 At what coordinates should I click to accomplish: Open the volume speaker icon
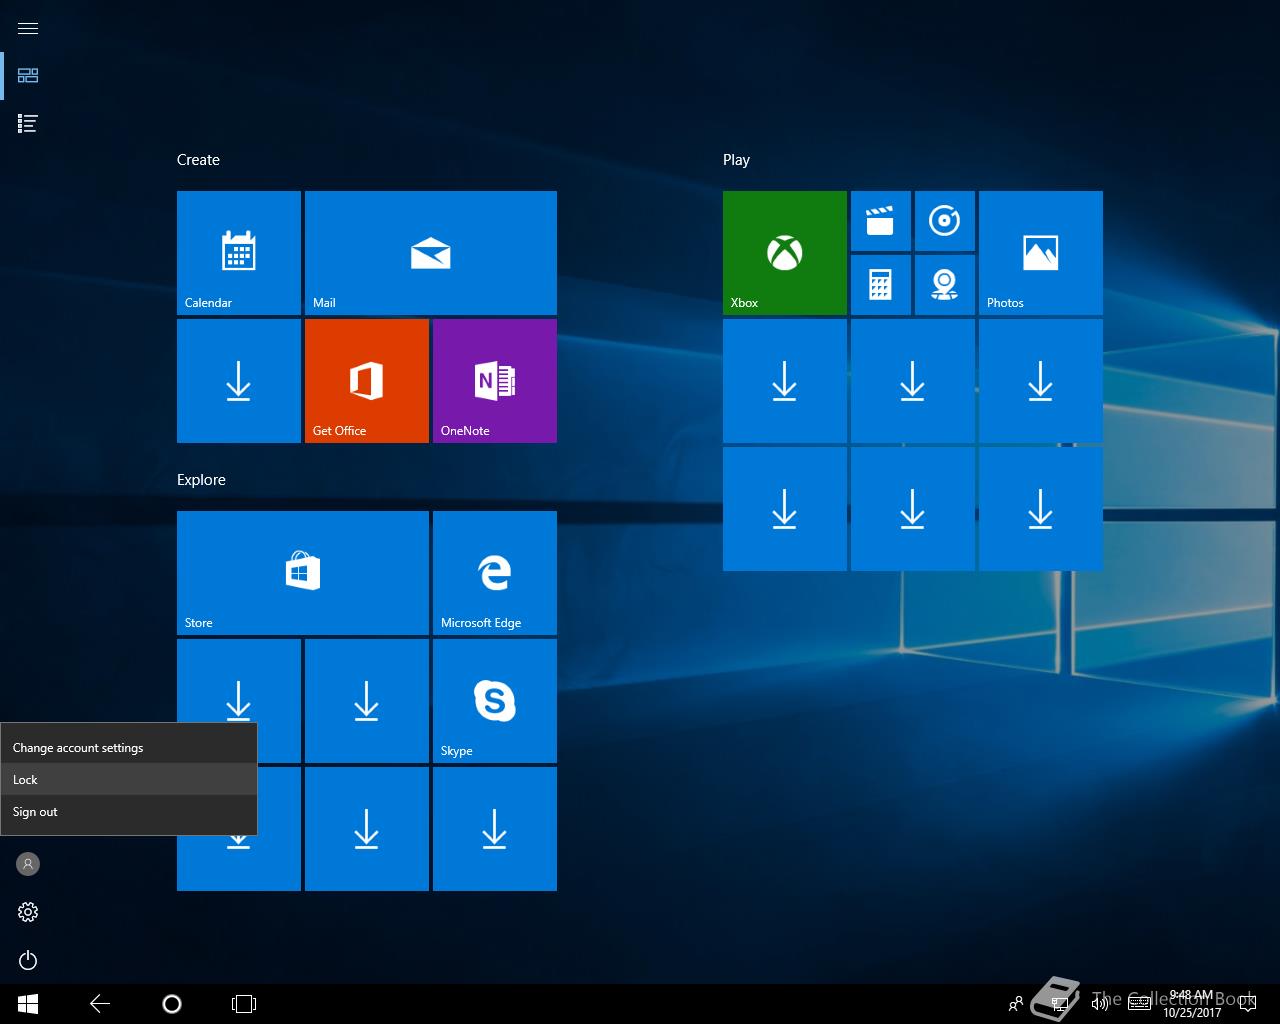pos(1100,1004)
